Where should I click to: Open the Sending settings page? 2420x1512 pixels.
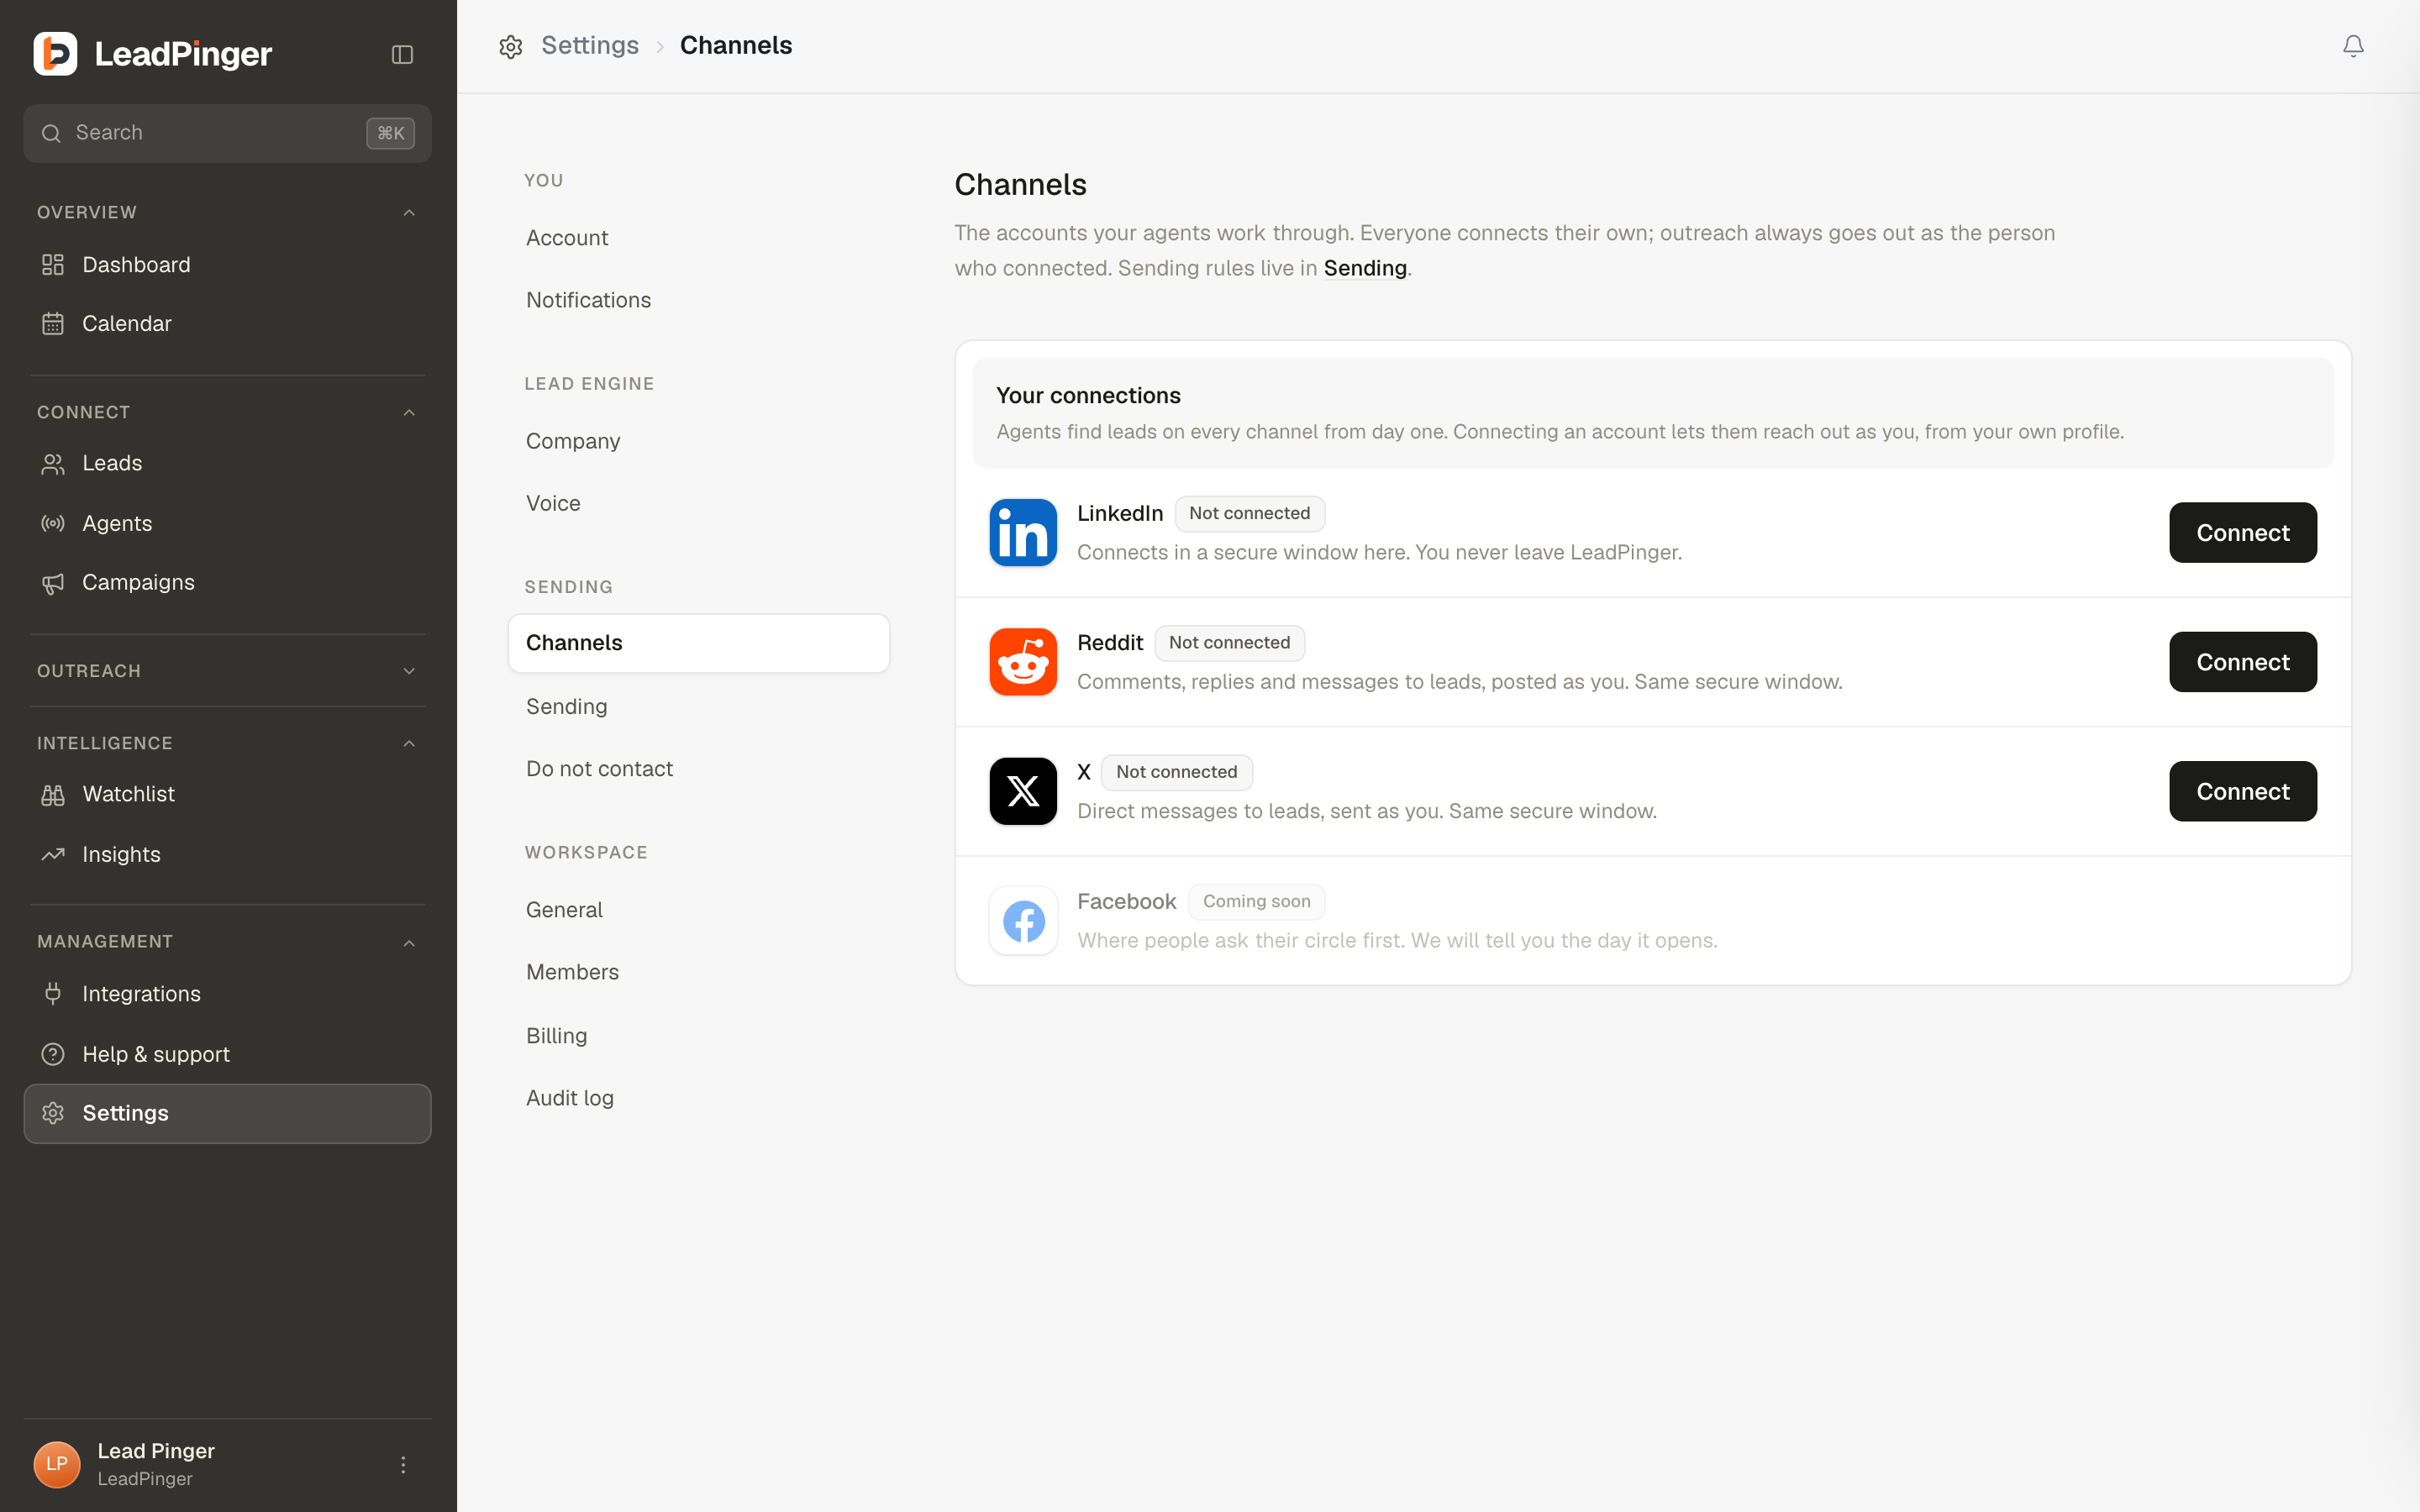(698, 707)
